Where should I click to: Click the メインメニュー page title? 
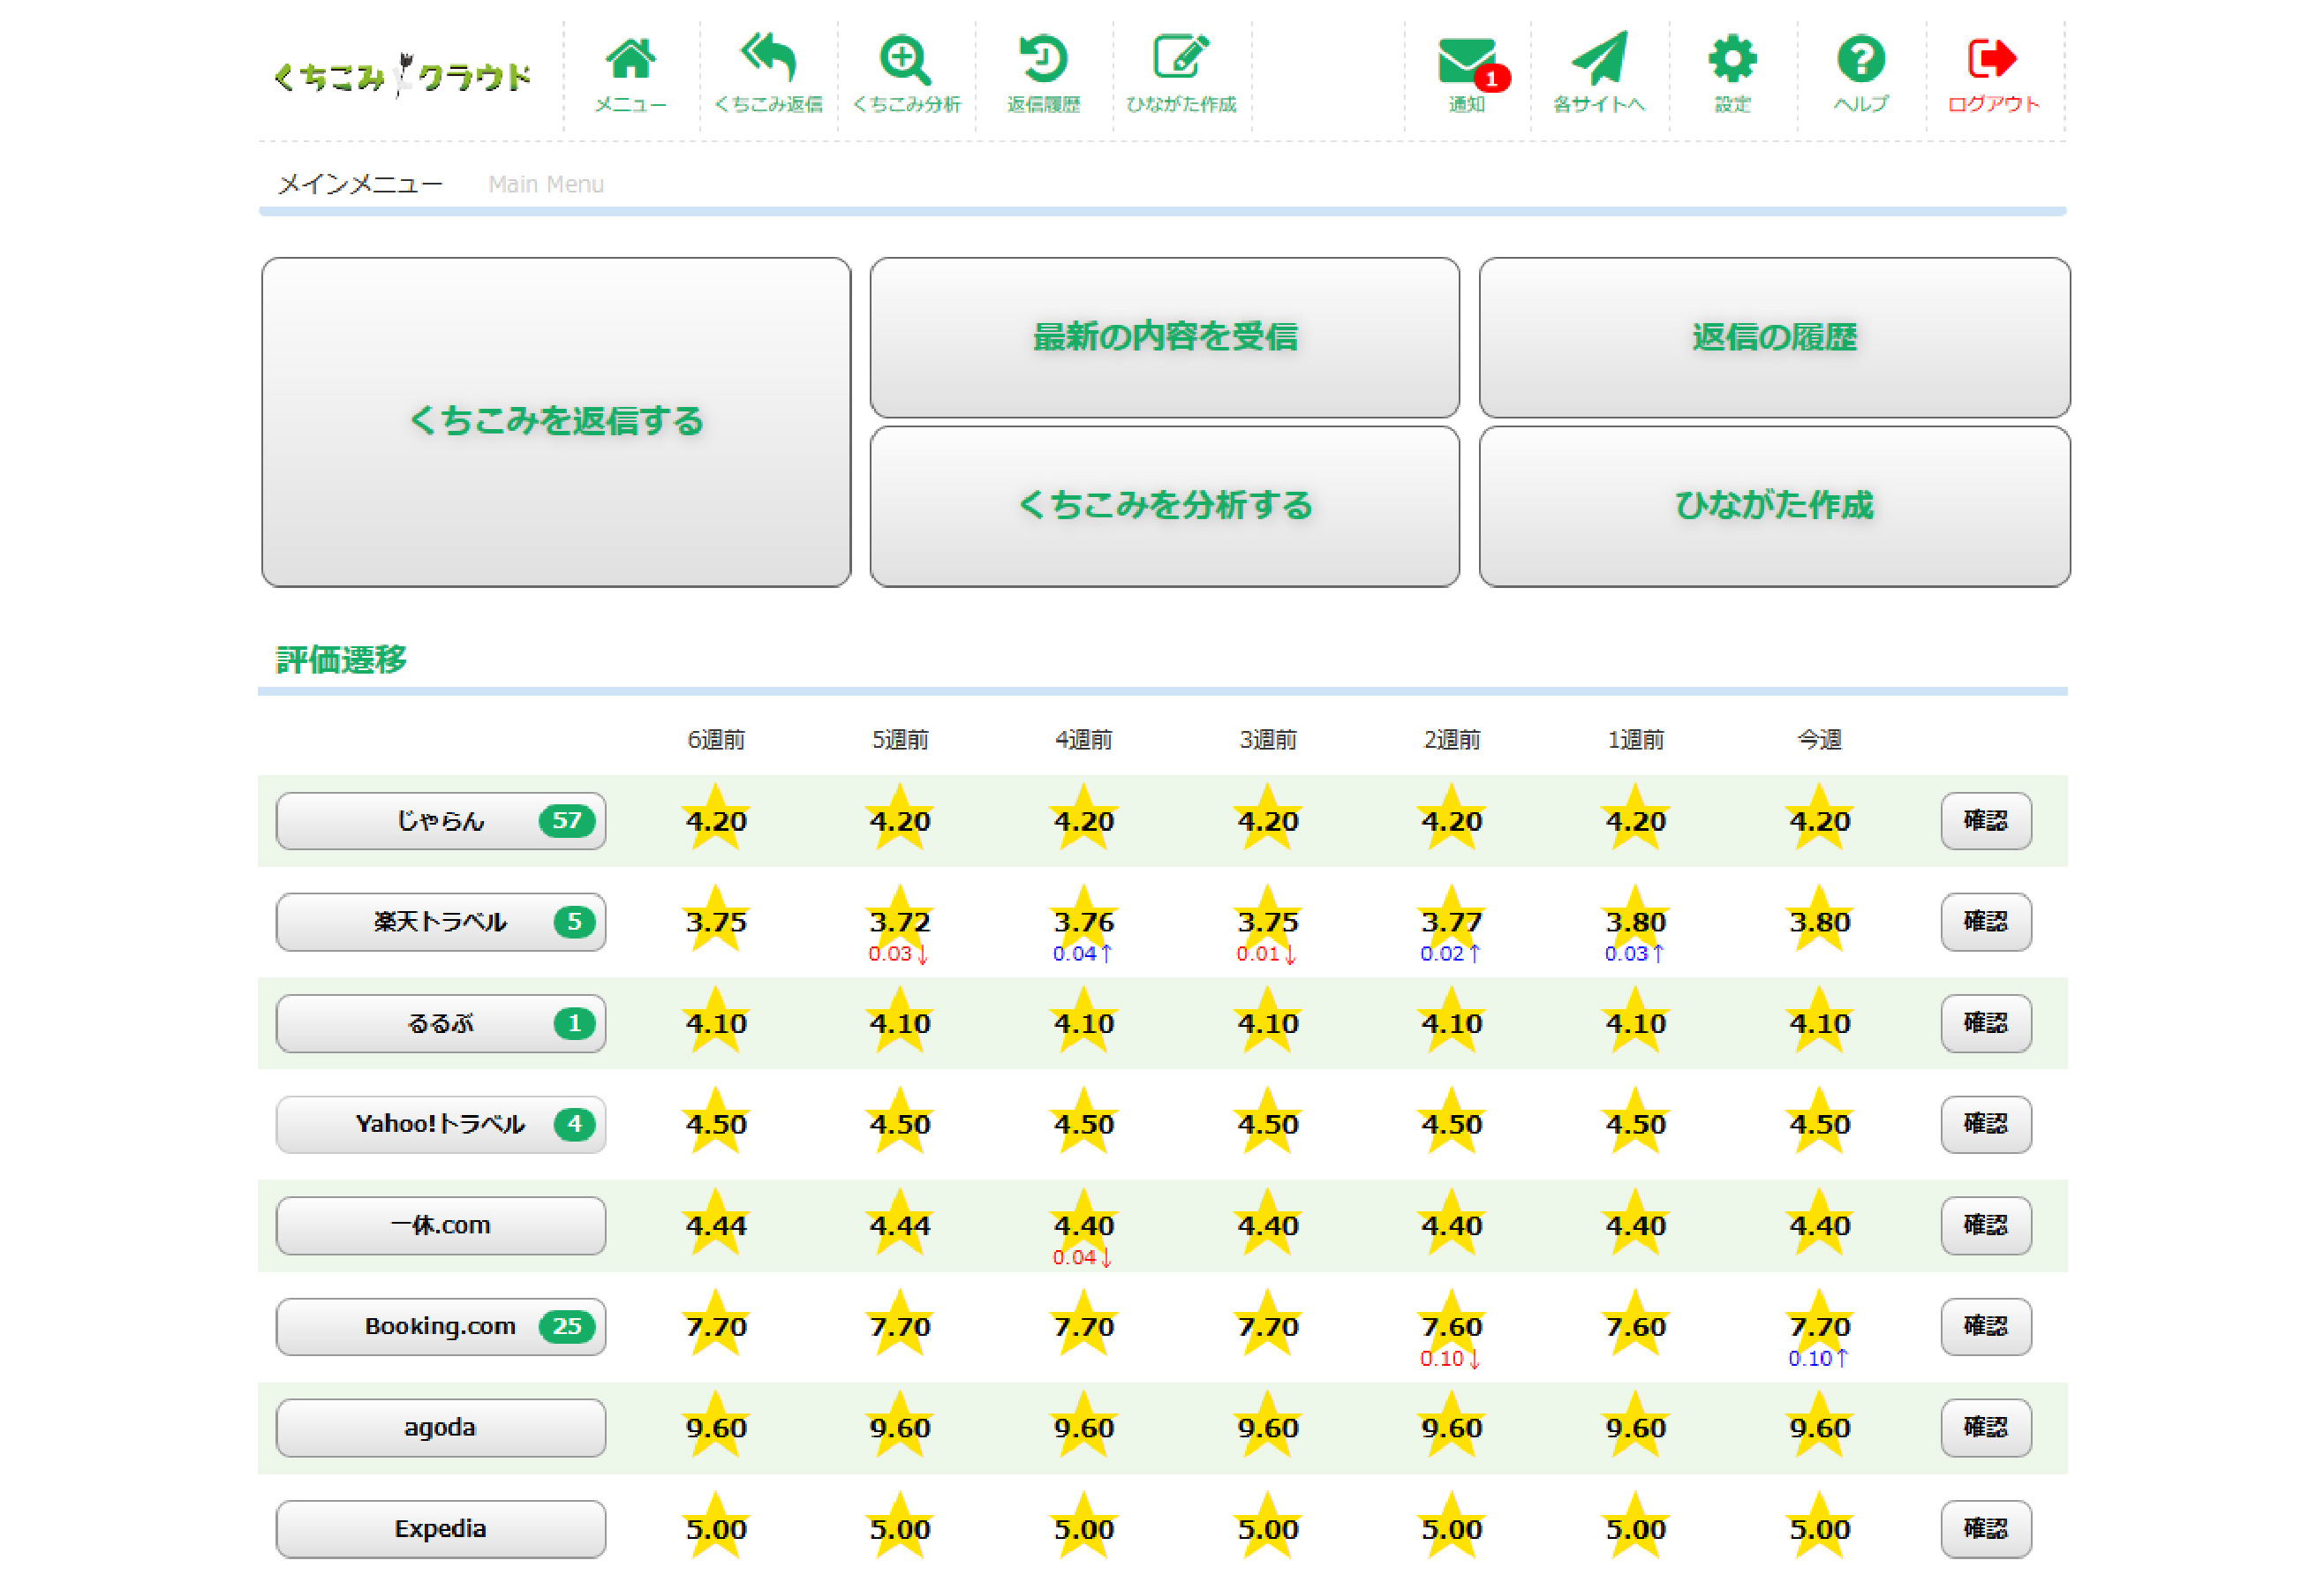click(360, 184)
